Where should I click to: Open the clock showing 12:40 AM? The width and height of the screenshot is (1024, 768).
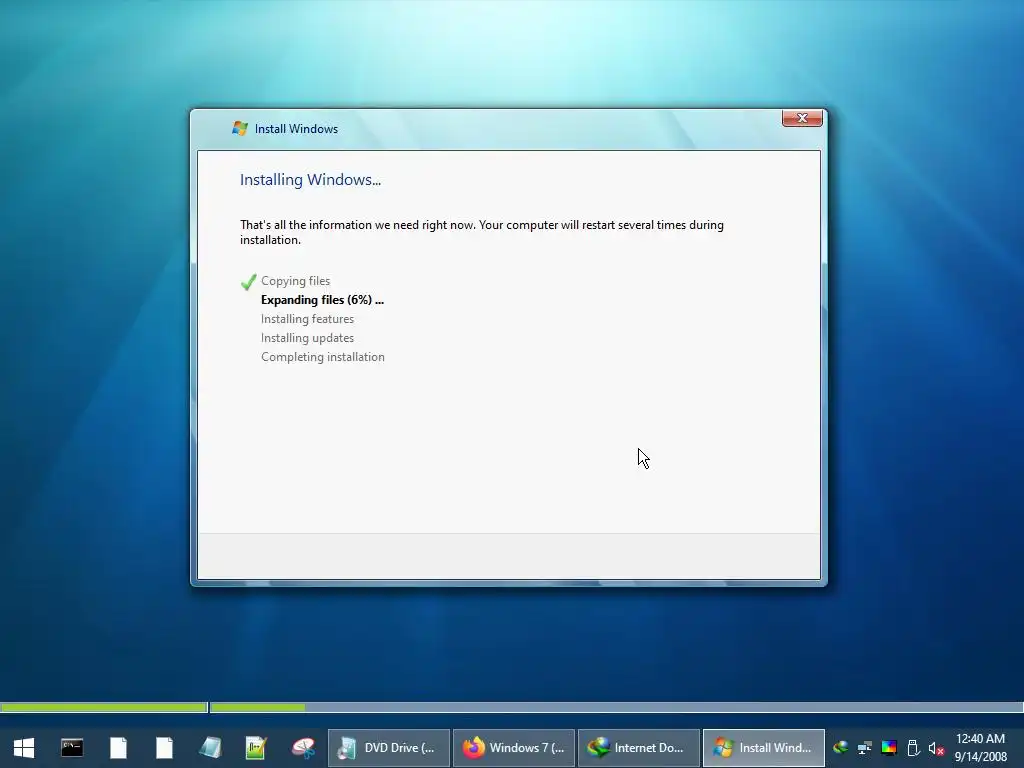(x=980, y=739)
